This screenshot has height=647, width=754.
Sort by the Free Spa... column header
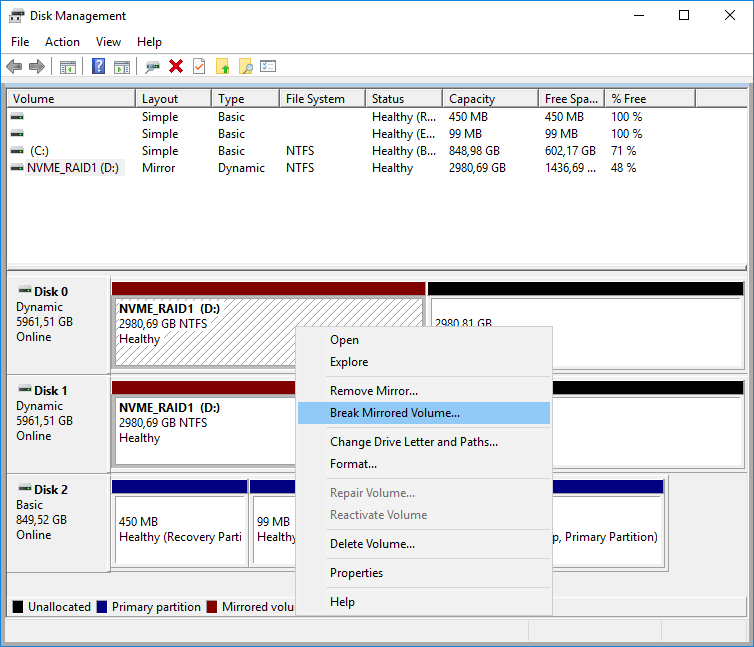point(572,99)
